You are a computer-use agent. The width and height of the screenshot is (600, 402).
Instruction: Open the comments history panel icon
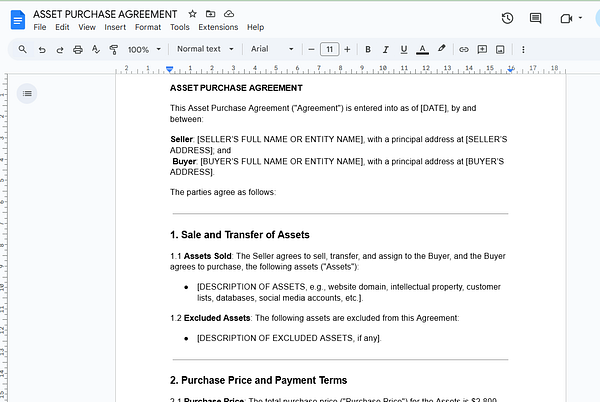pos(536,18)
